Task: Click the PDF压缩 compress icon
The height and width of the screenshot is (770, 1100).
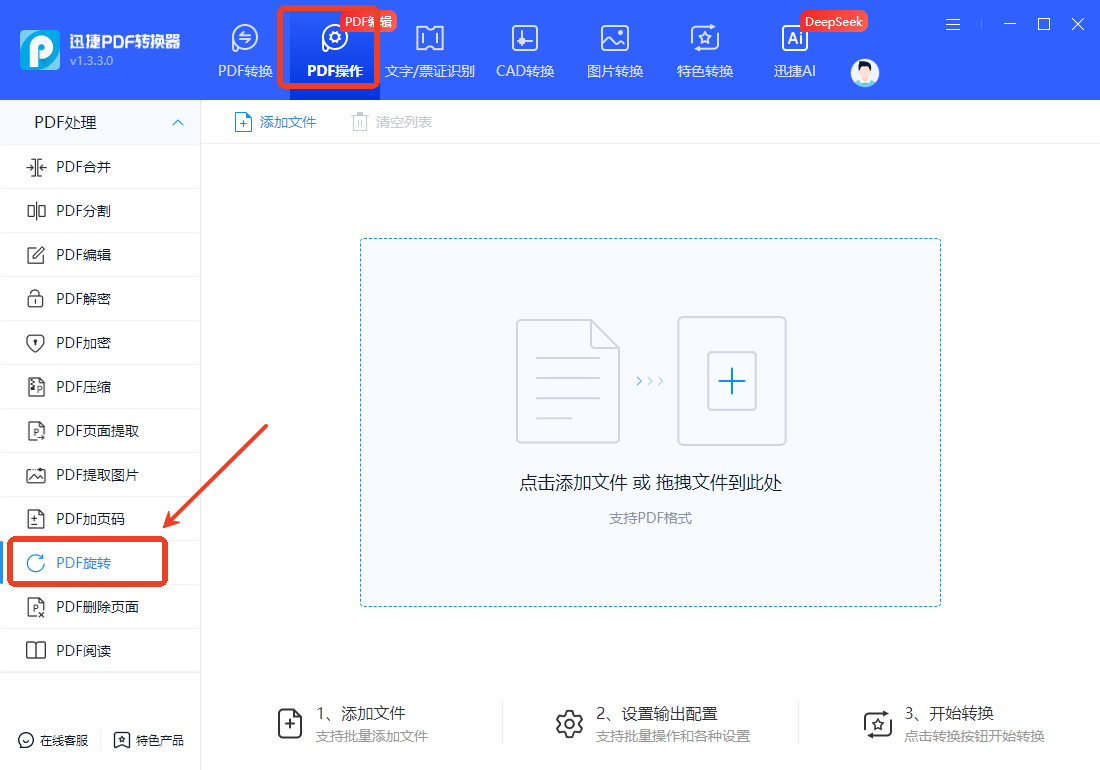Action: 36,387
